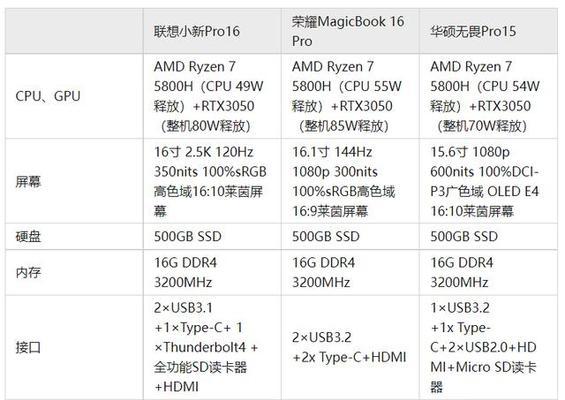Screen dimensions: 565x400
Task: Click the 内存 row label
Action: click(74, 272)
